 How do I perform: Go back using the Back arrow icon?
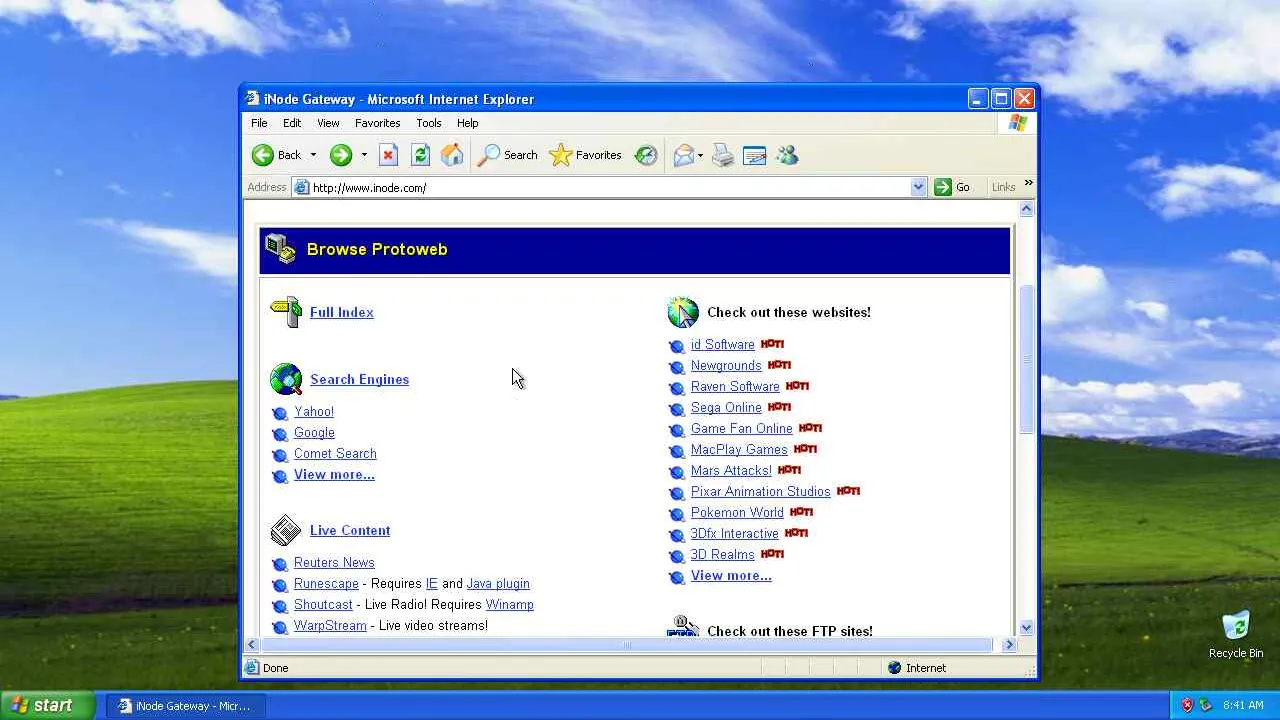point(263,155)
